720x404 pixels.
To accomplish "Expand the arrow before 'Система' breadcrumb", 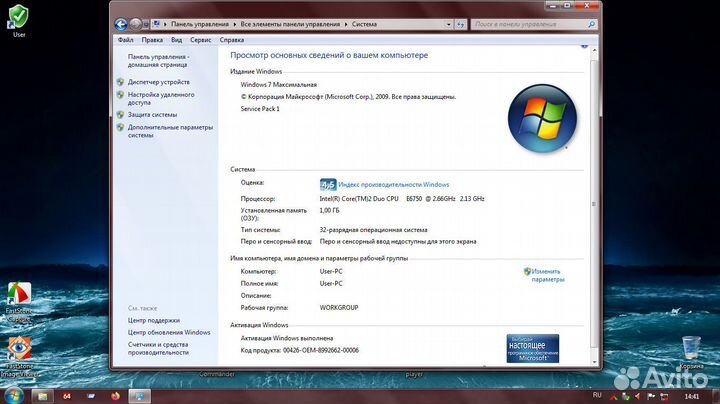I will pos(346,24).
